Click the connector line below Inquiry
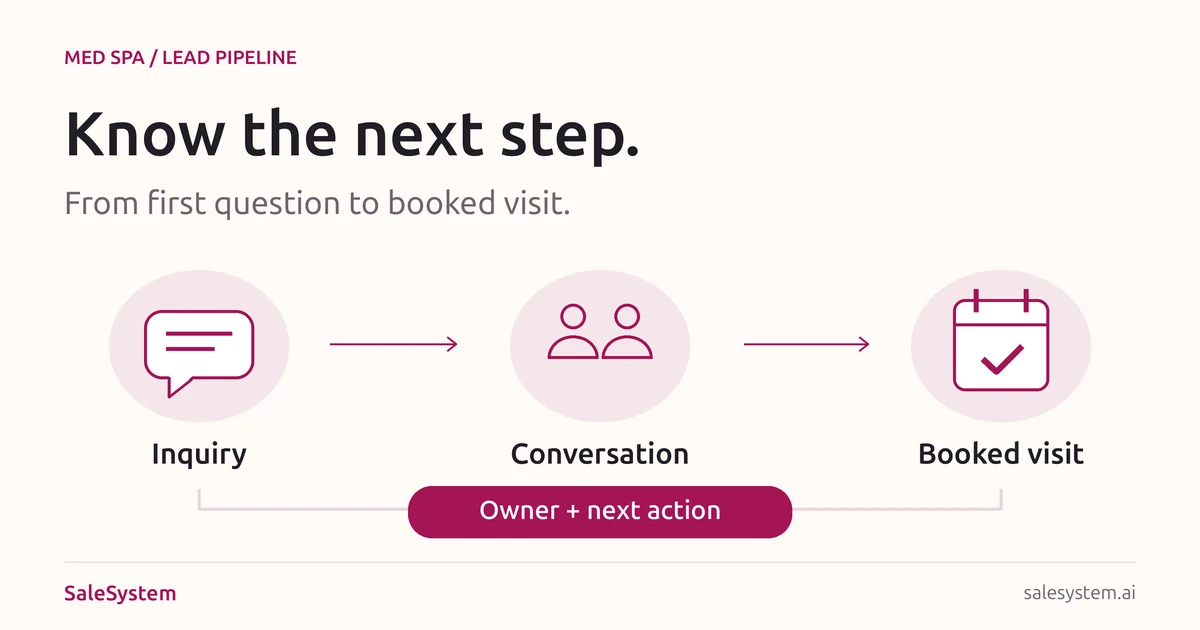This screenshot has width=1200, height=630. (x=303, y=502)
